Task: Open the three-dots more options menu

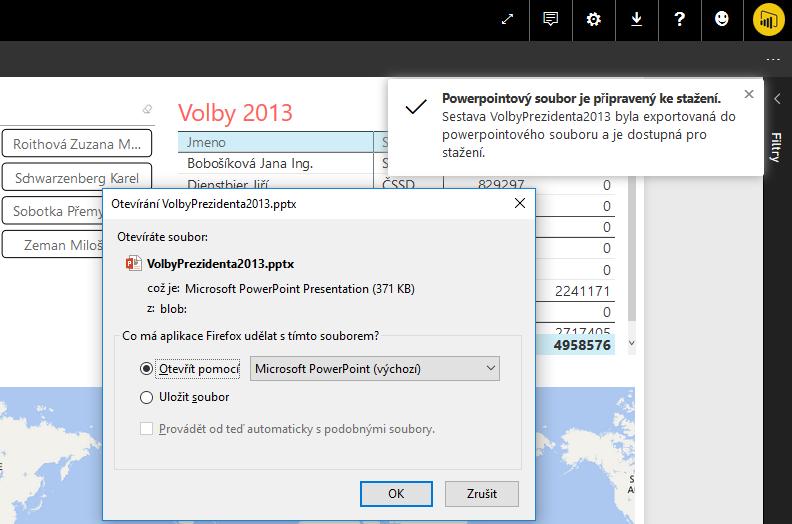Action: point(773,59)
